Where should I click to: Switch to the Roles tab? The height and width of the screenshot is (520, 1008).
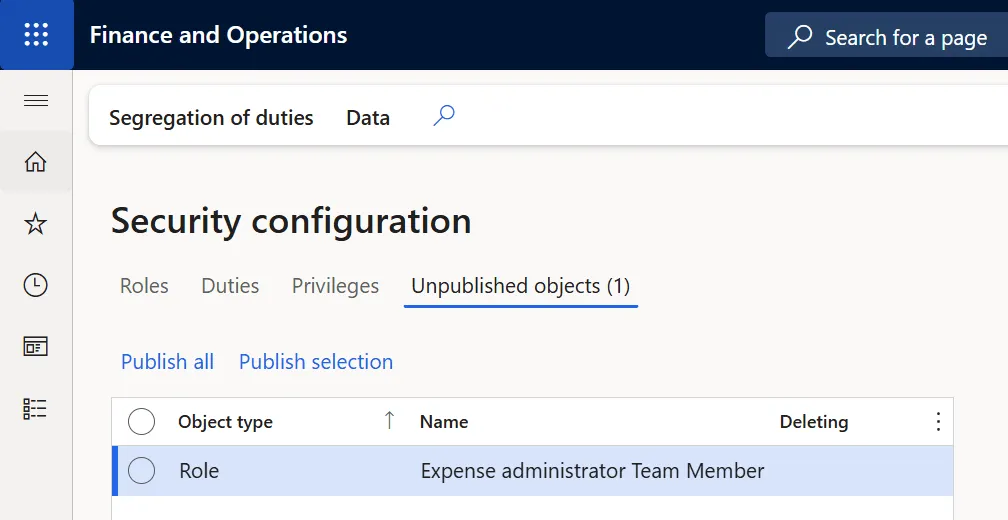tap(144, 285)
